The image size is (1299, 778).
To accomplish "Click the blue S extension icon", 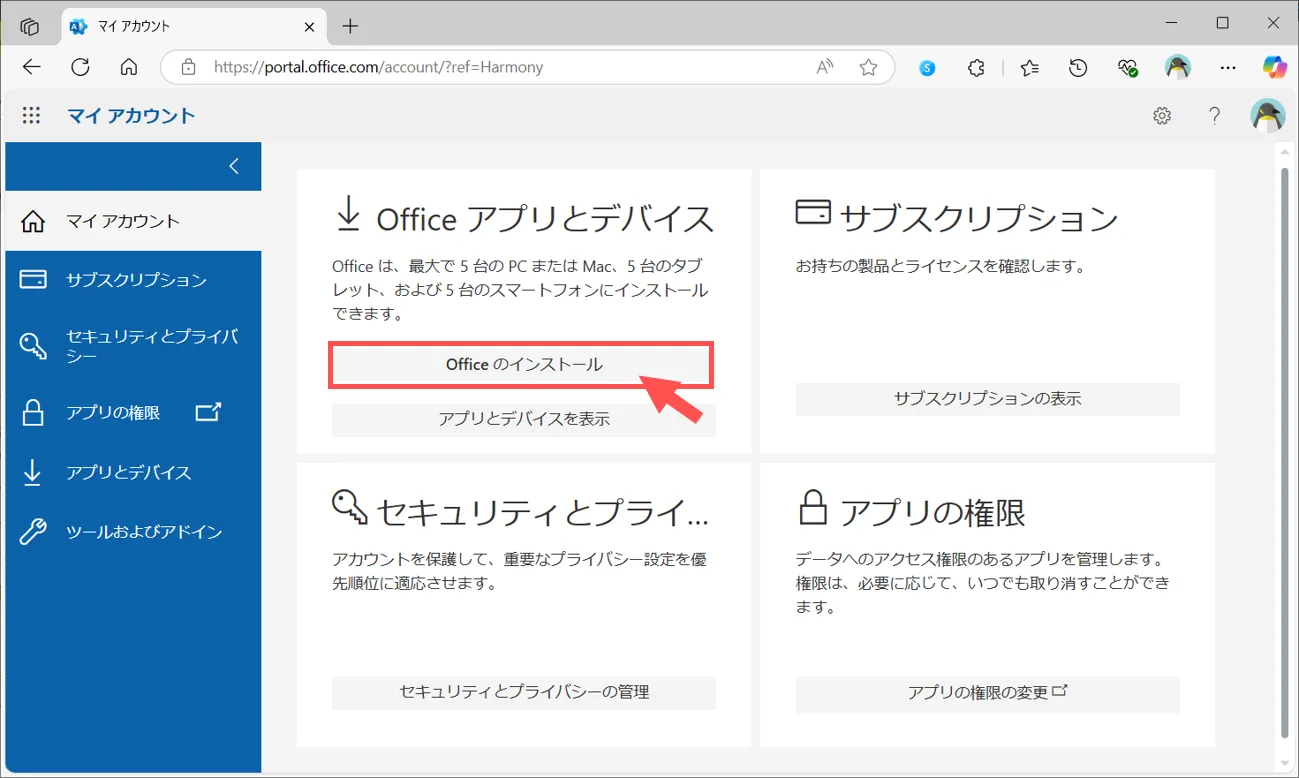I will click(x=927, y=68).
